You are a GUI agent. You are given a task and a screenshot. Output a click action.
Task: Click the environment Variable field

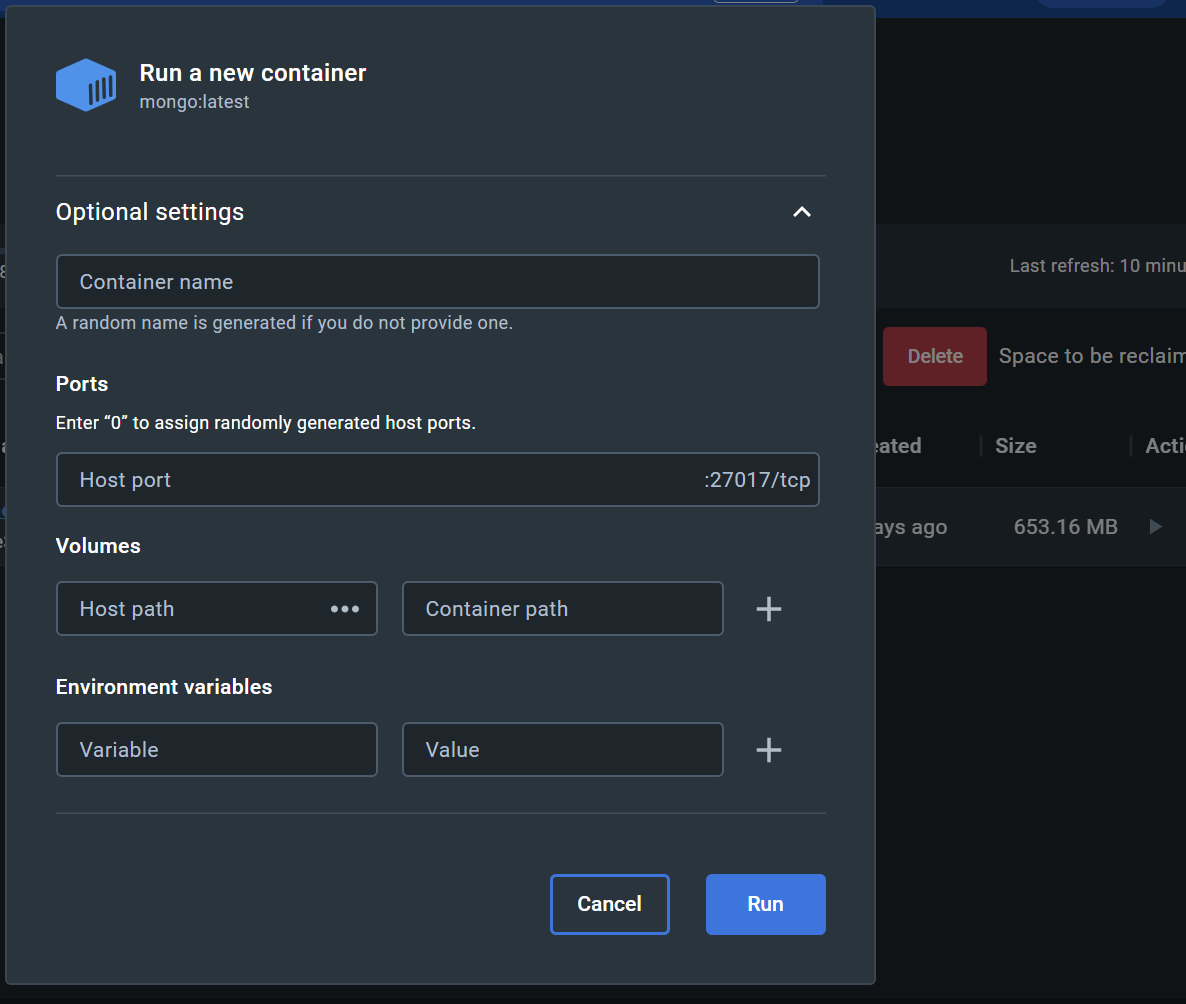click(x=216, y=749)
